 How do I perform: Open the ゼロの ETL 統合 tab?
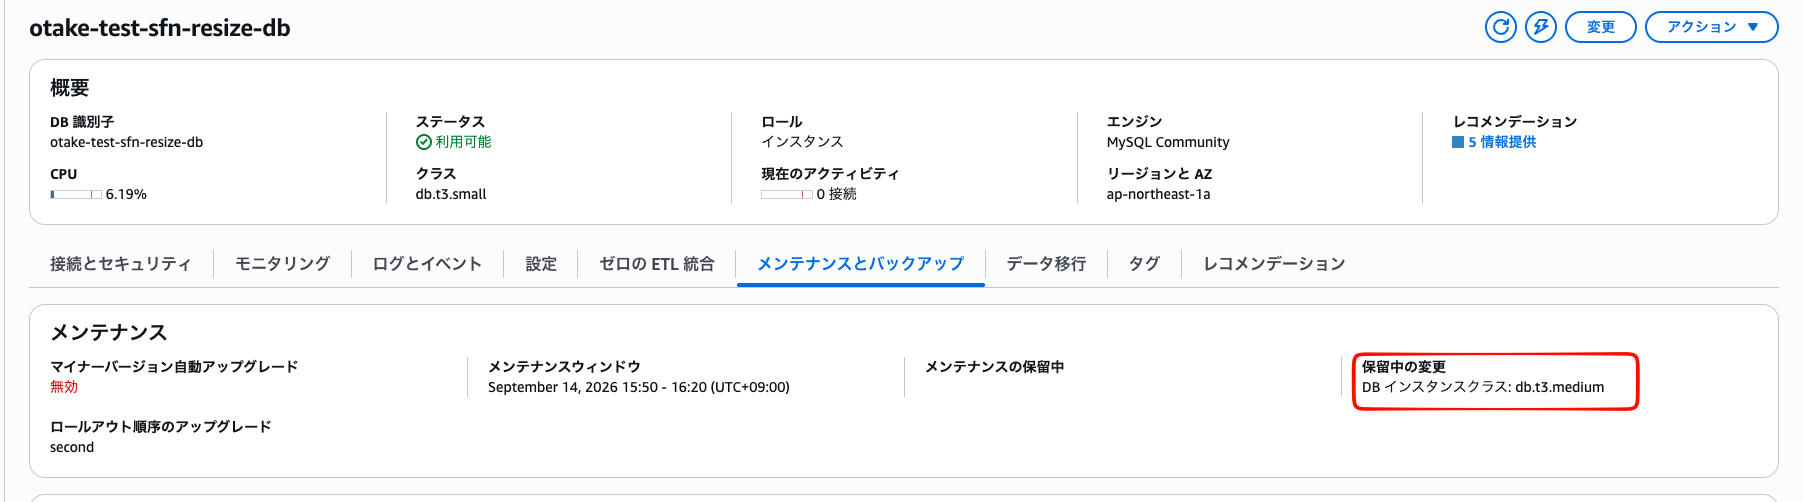(657, 264)
